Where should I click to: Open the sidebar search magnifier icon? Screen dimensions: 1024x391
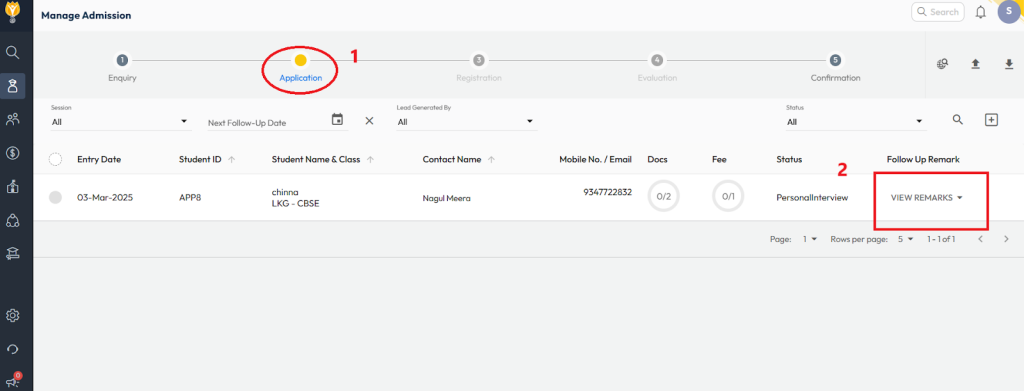coord(12,52)
